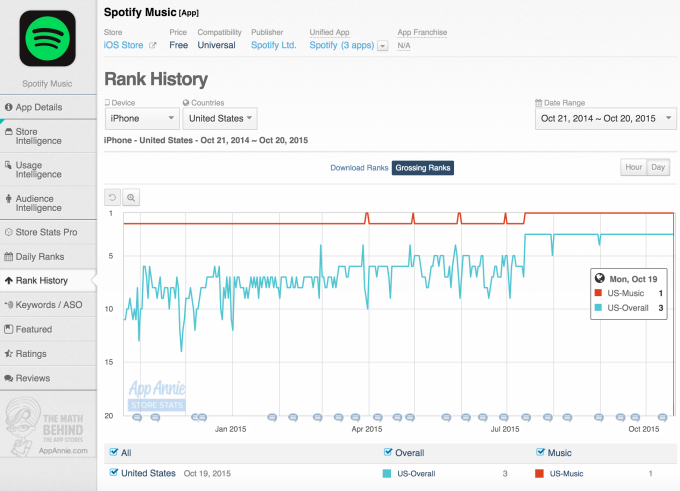Go to Store Stats Pro

tap(48, 232)
